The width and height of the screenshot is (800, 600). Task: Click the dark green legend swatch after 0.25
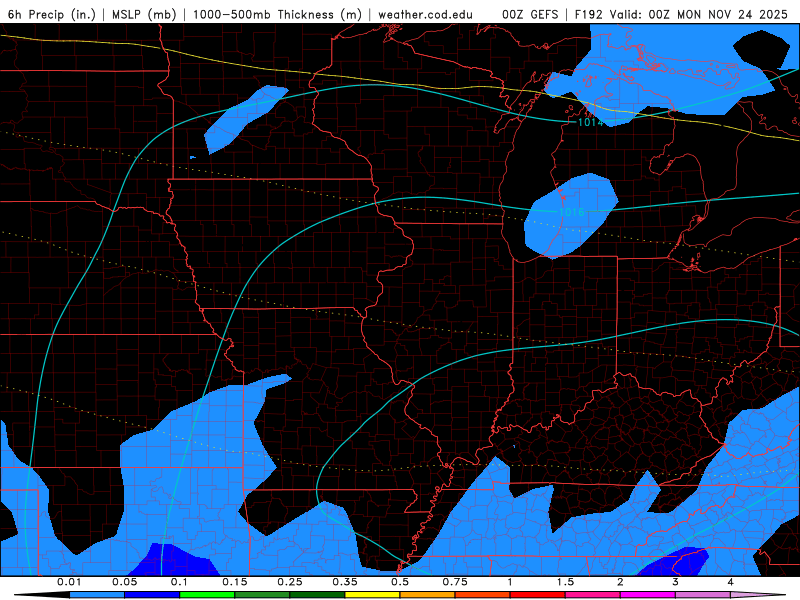click(x=317, y=595)
